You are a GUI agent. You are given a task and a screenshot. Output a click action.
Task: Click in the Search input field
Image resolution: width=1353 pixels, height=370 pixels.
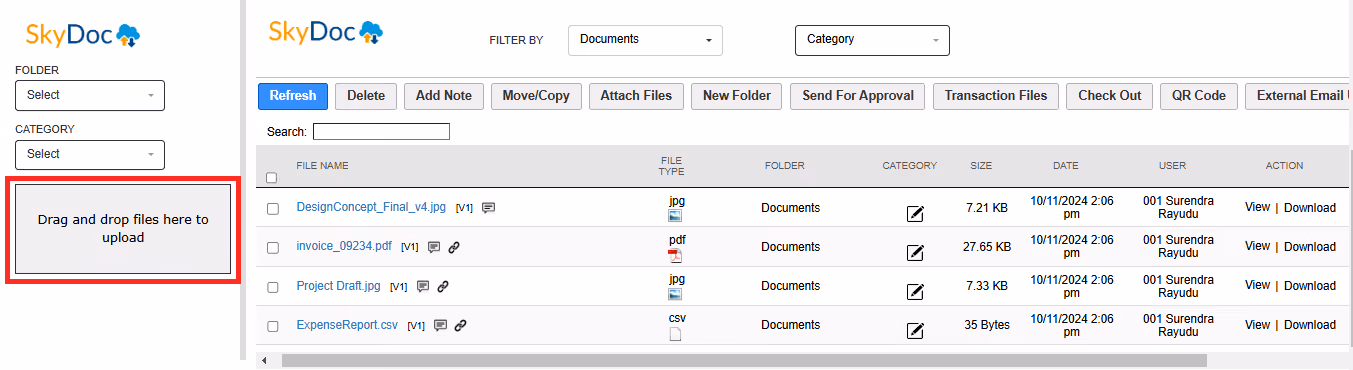click(381, 131)
